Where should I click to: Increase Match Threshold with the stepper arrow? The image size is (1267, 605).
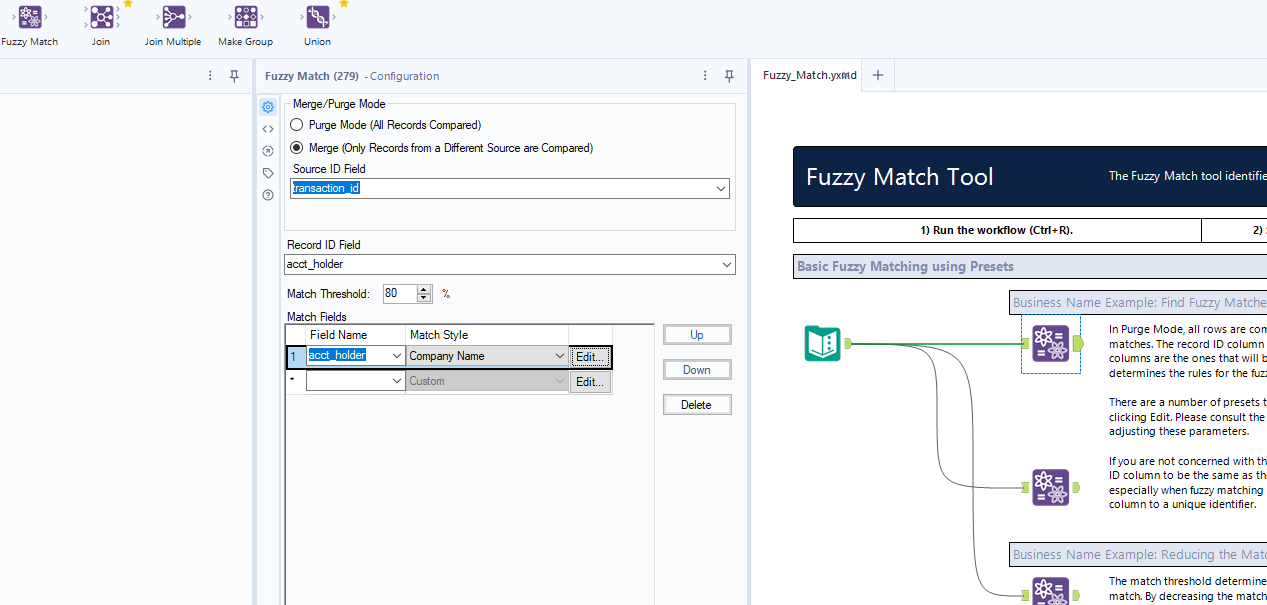point(422,289)
